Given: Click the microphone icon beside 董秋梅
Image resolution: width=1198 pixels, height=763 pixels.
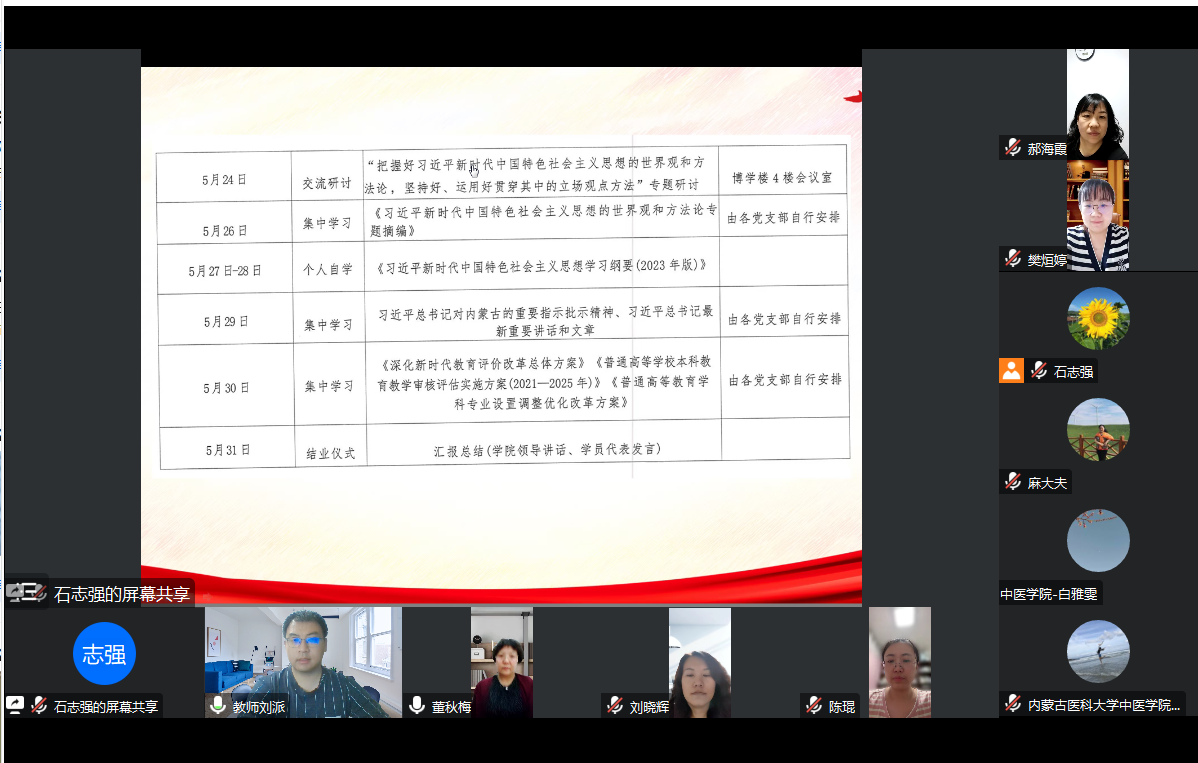Looking at the screenshot, I should 417,706.
